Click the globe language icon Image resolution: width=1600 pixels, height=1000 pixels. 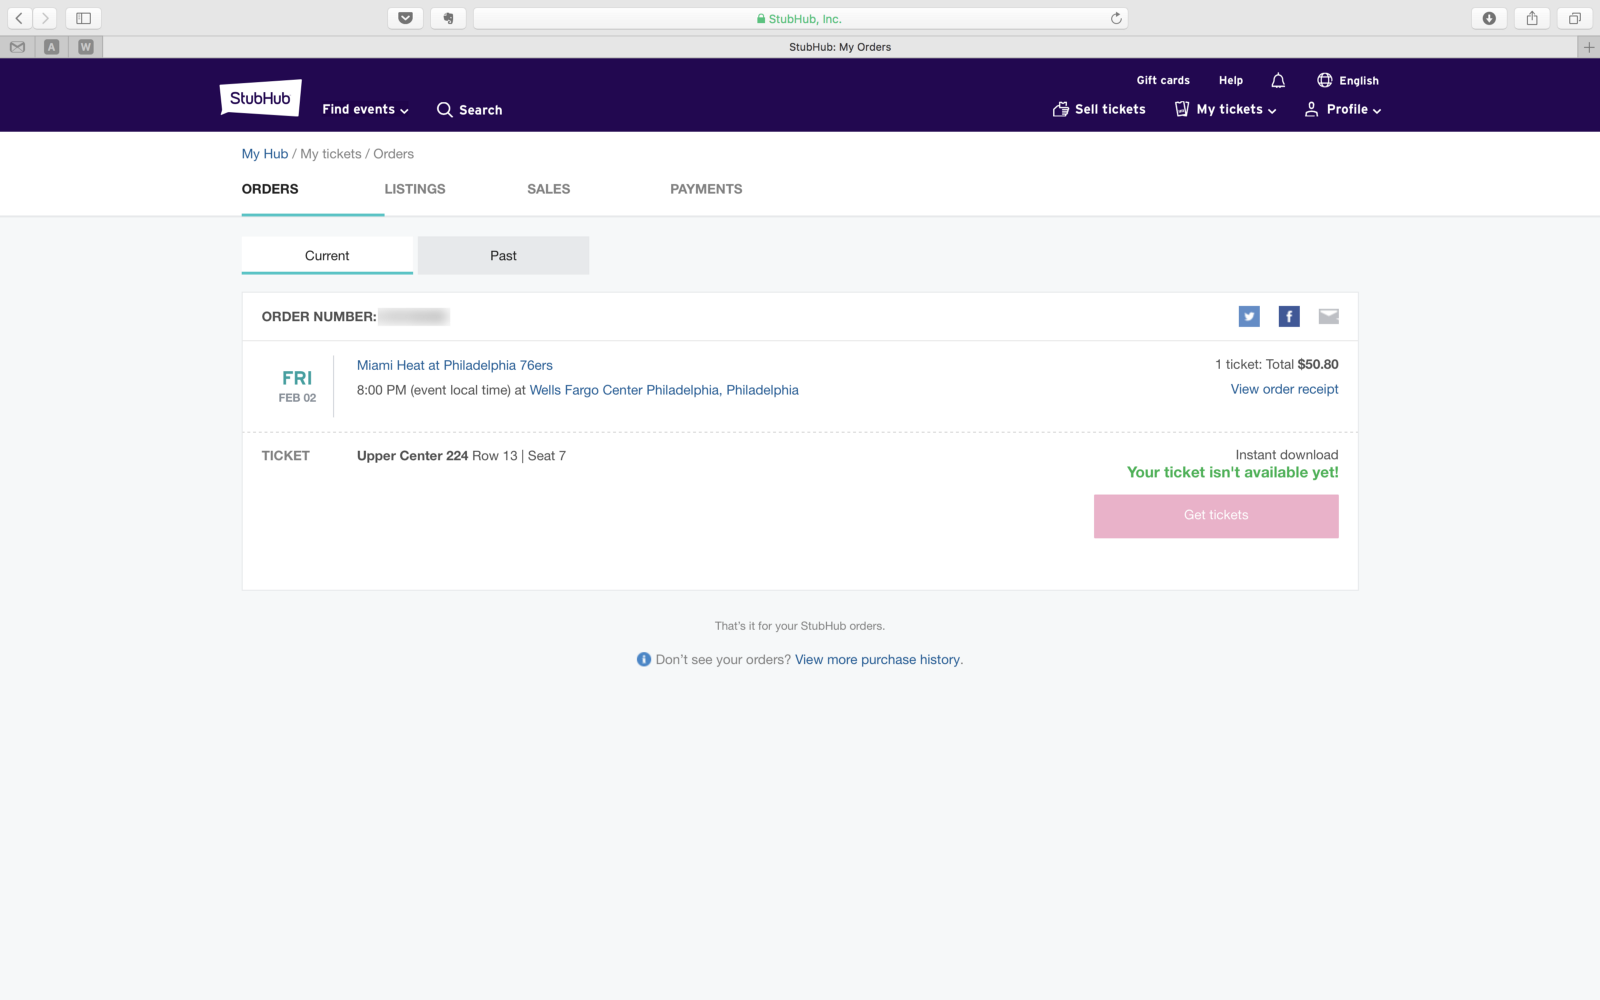[1324, 80]
